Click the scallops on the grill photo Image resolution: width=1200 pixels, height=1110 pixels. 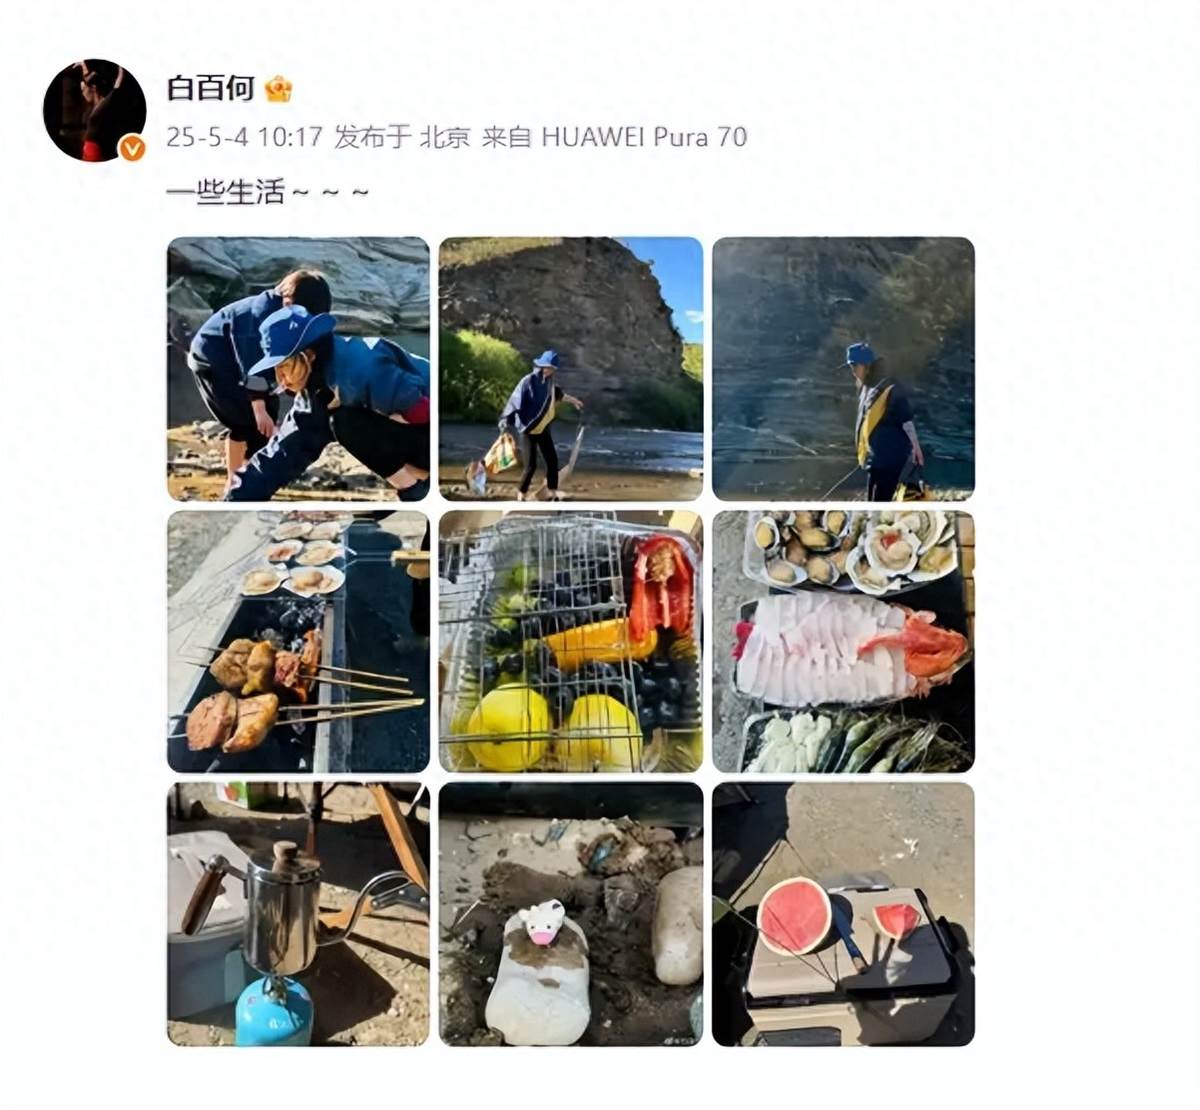(296, 555)
